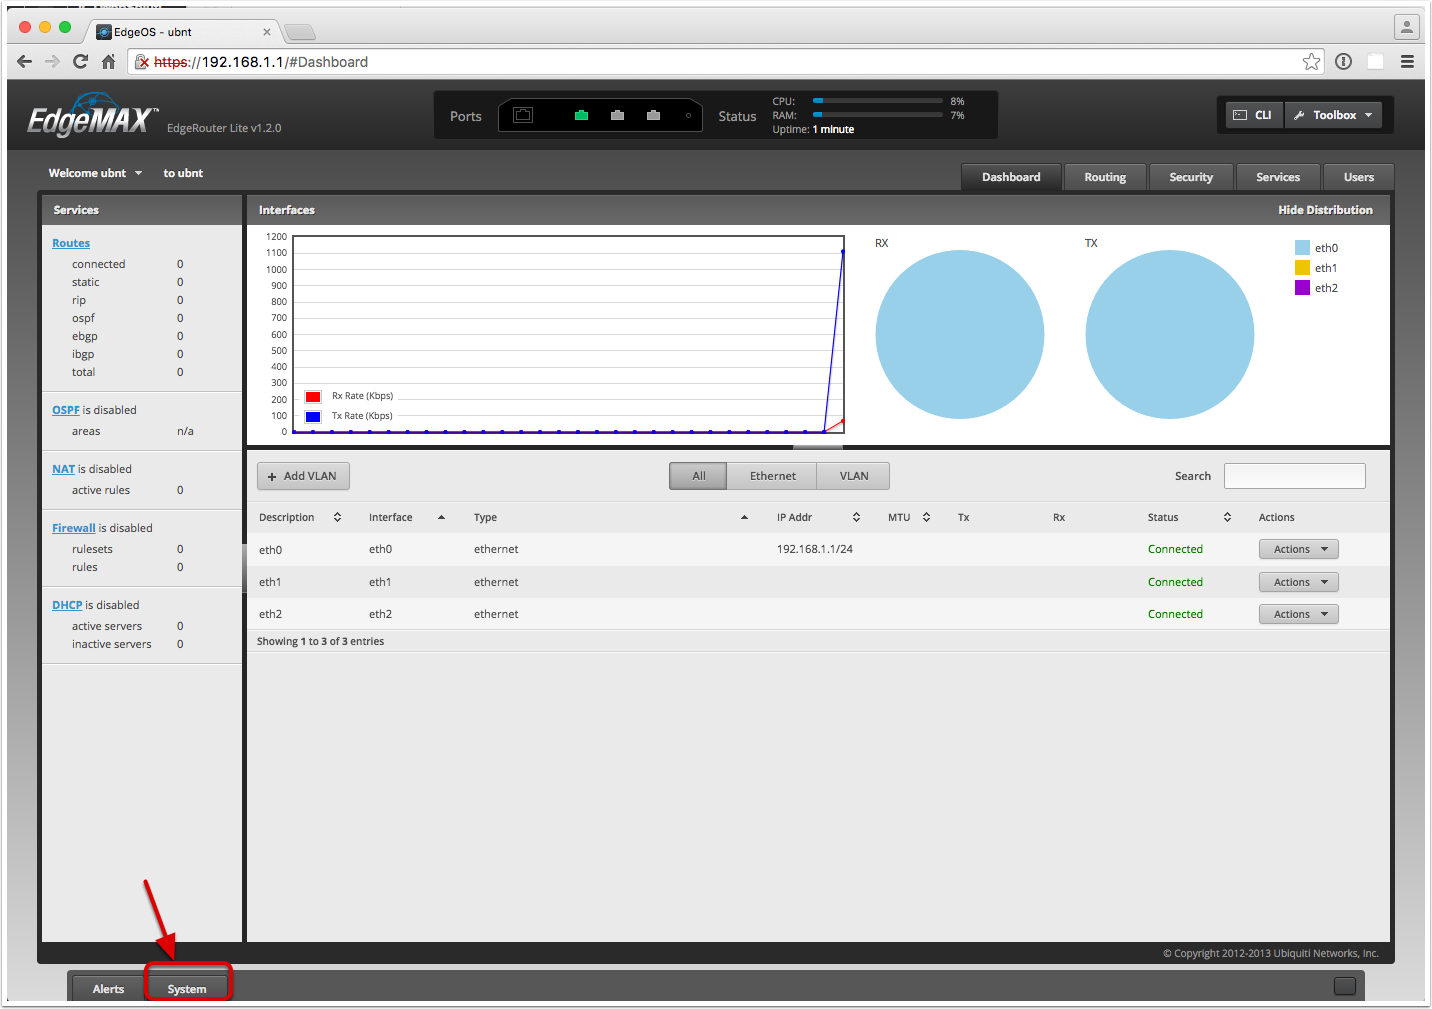This screenshot has width=1432, height=1009.
Task: Open the Toolbox dropdown
Action: pos(1334,115)
